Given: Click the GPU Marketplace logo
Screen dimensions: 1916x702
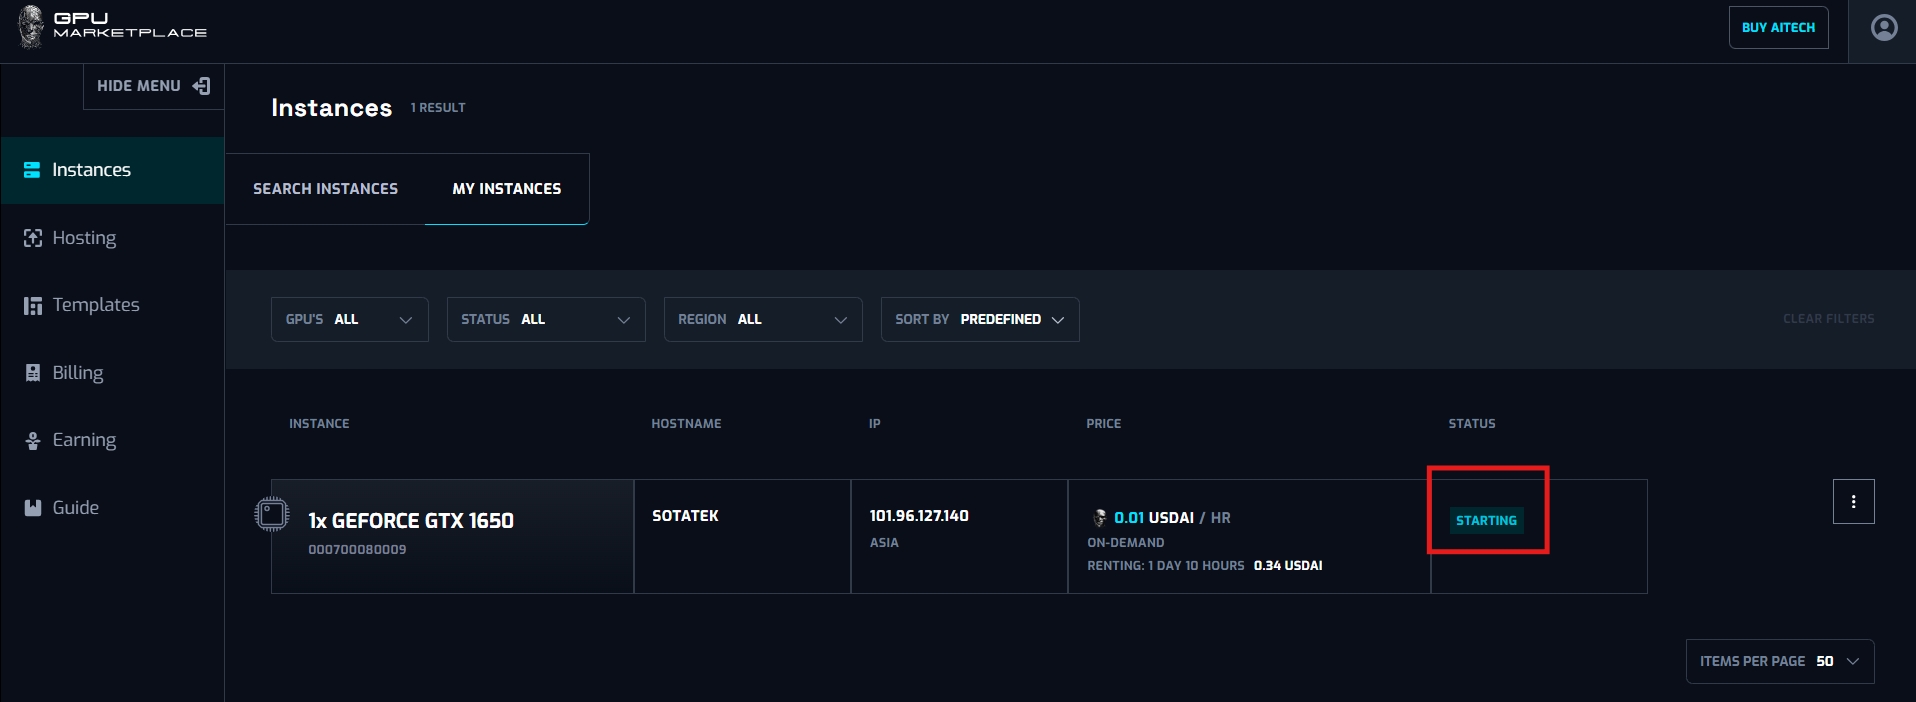Looking at the screenshot, I should click(112, 26).
